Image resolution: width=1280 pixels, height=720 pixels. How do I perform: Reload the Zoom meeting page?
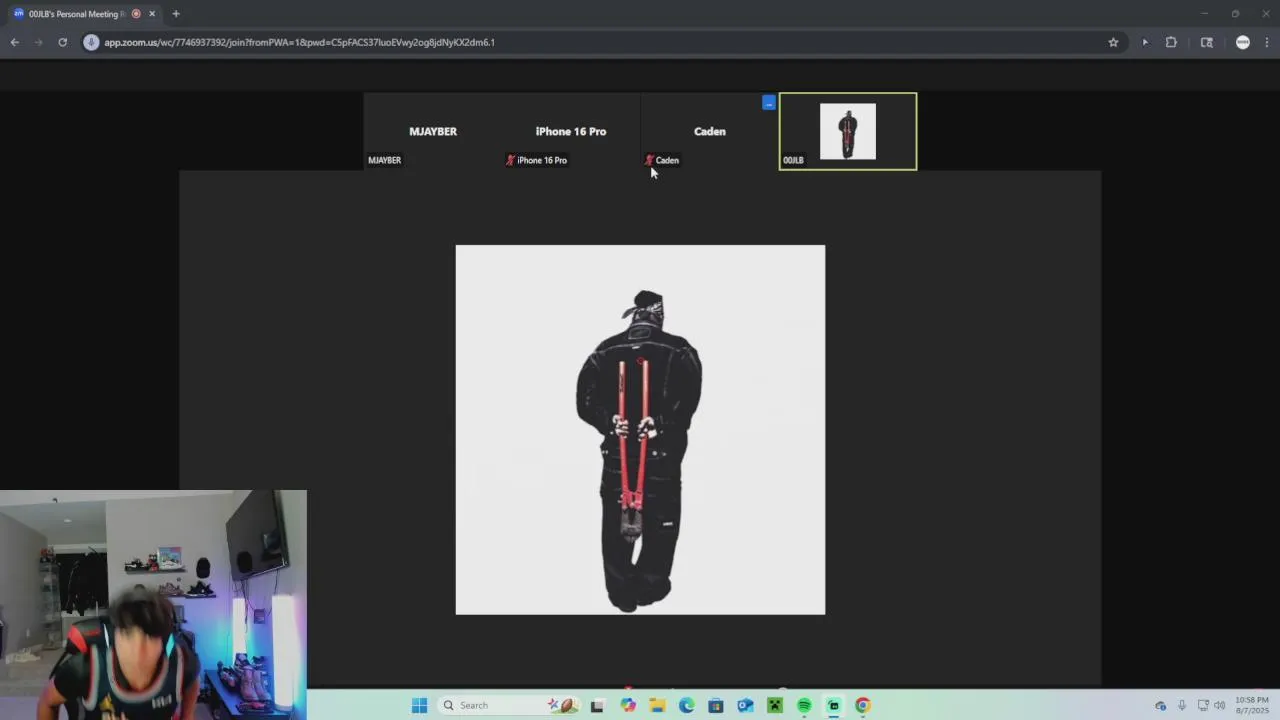[x=62, y=42]
